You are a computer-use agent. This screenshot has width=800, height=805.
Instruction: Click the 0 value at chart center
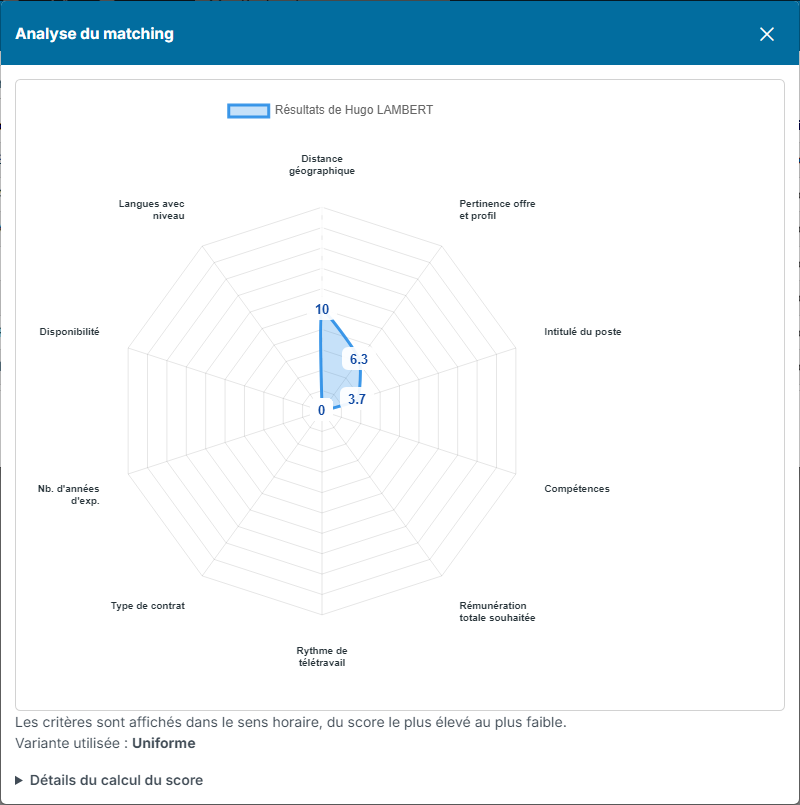321,410
